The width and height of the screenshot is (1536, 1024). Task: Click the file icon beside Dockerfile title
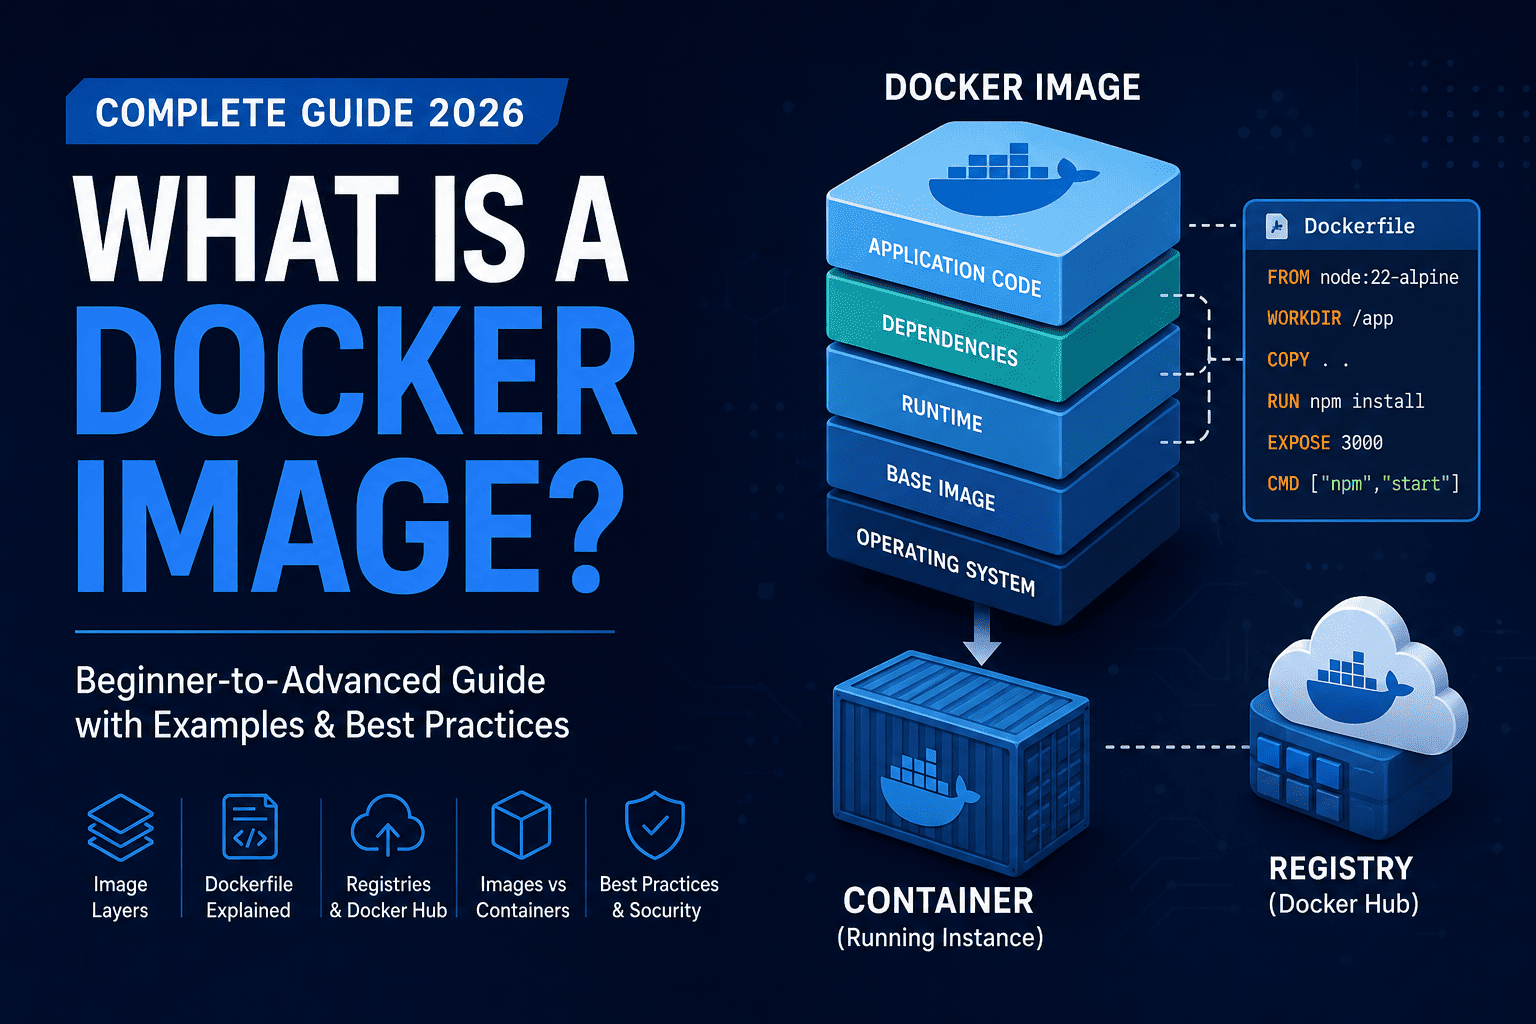click(1277, 226)
